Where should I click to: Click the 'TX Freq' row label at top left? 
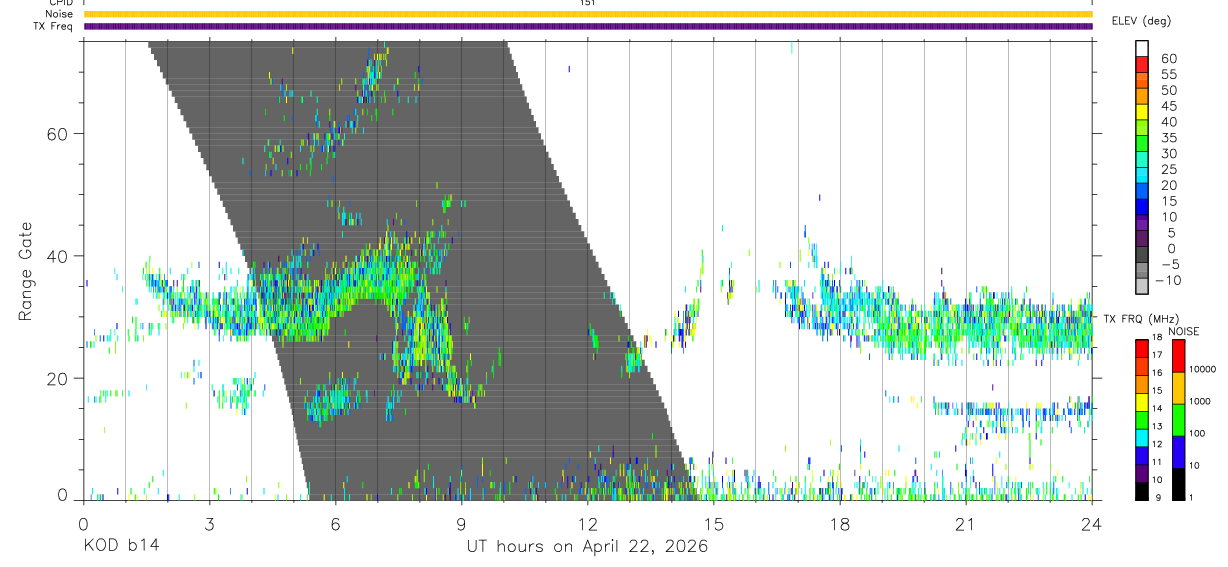54,26
